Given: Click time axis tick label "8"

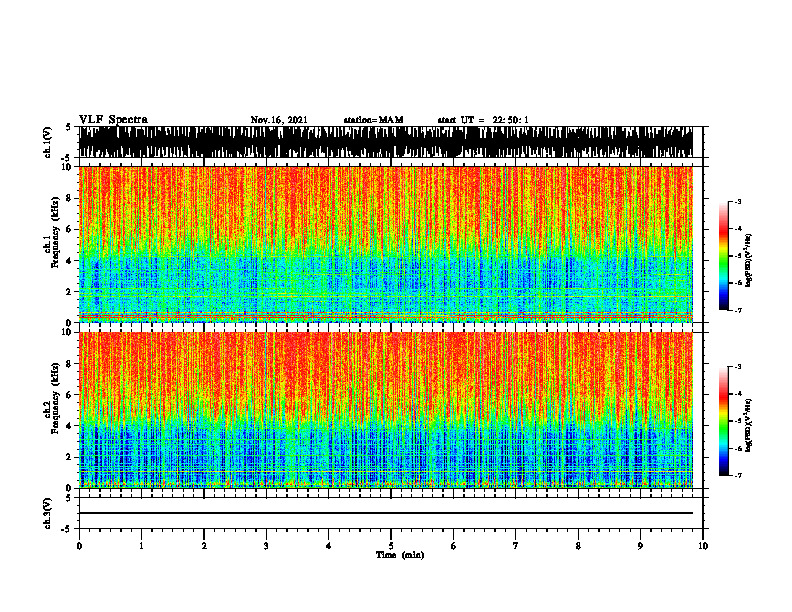Looking at the screenshot, I should (578, 546).
